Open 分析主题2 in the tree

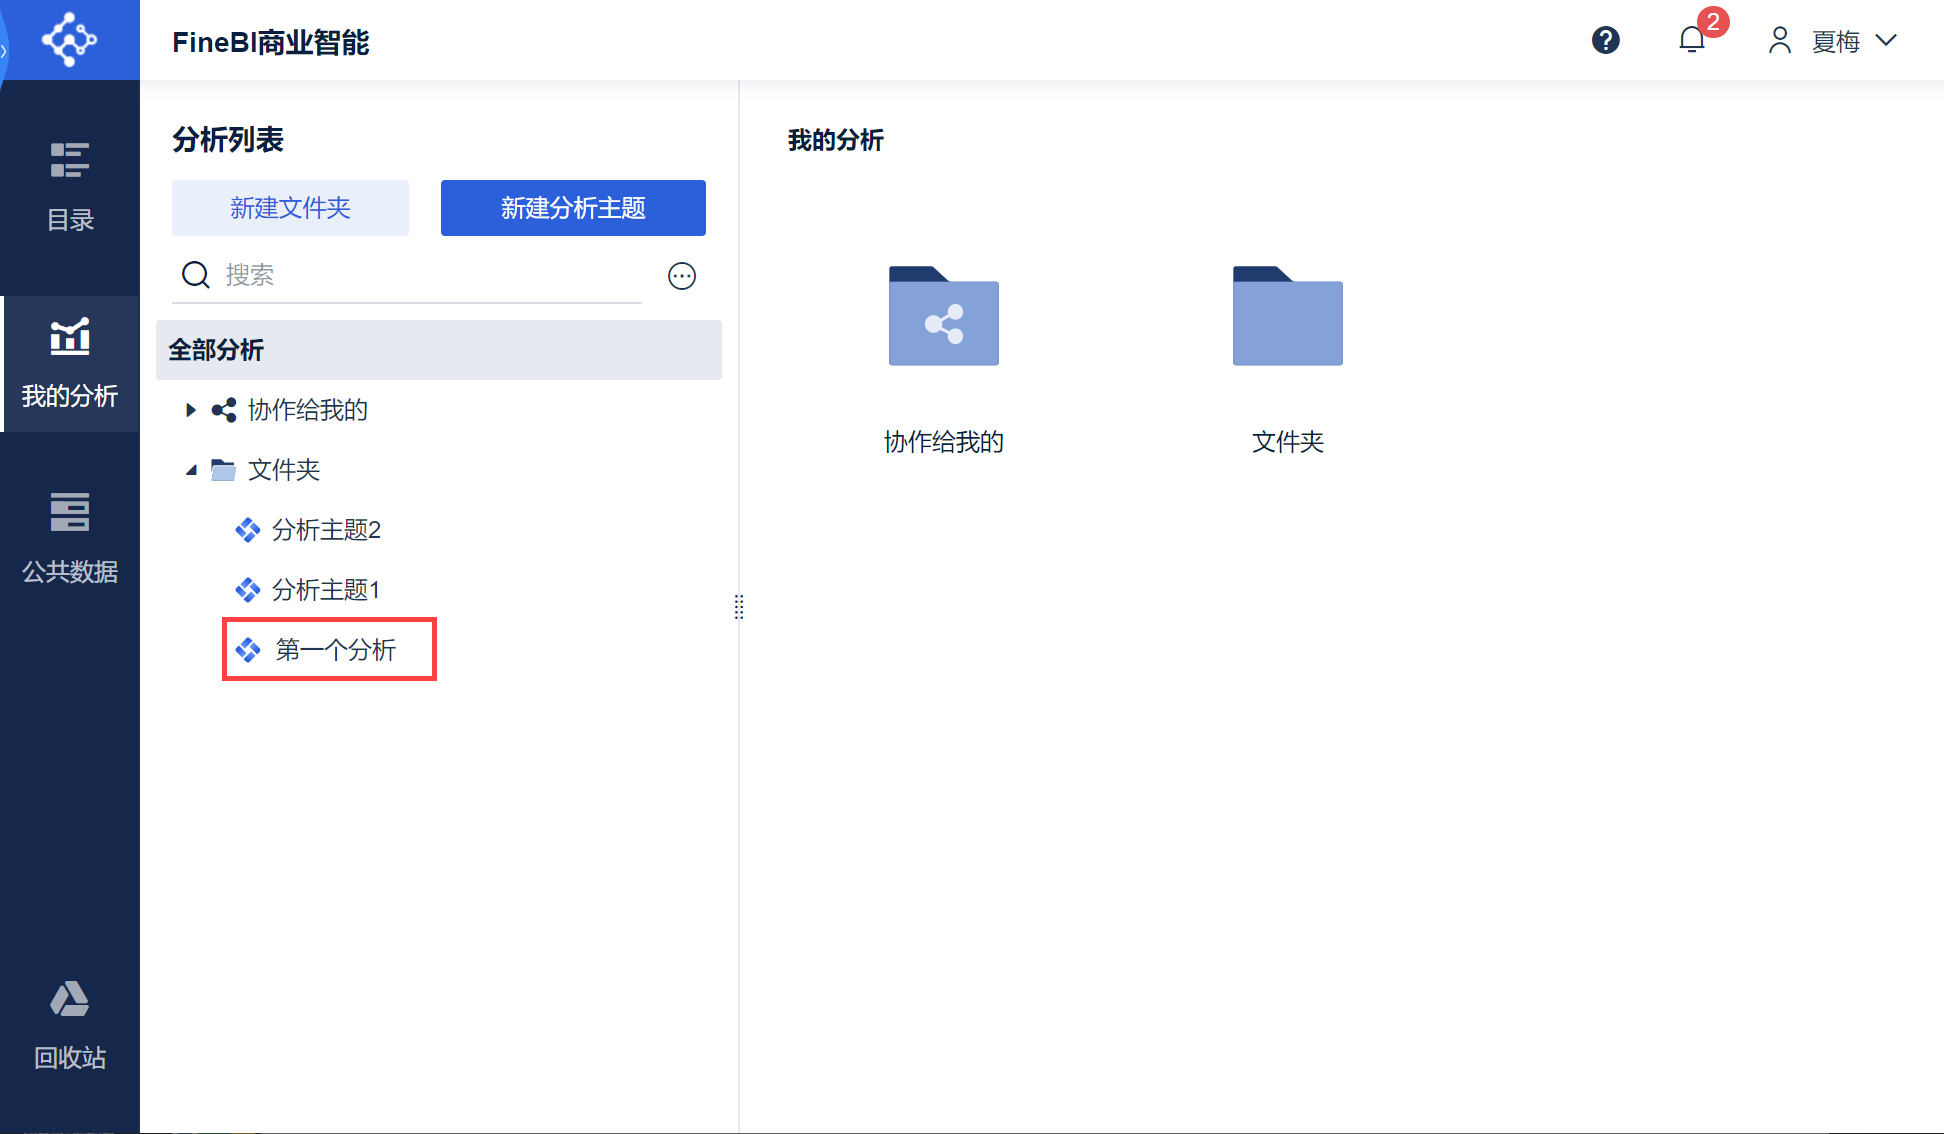coord(326,530)
